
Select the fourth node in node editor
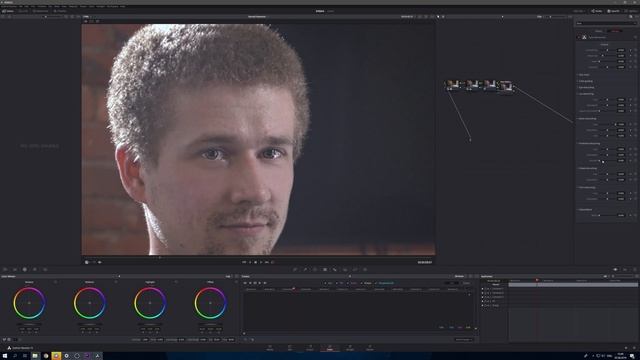tap(506, 85)
